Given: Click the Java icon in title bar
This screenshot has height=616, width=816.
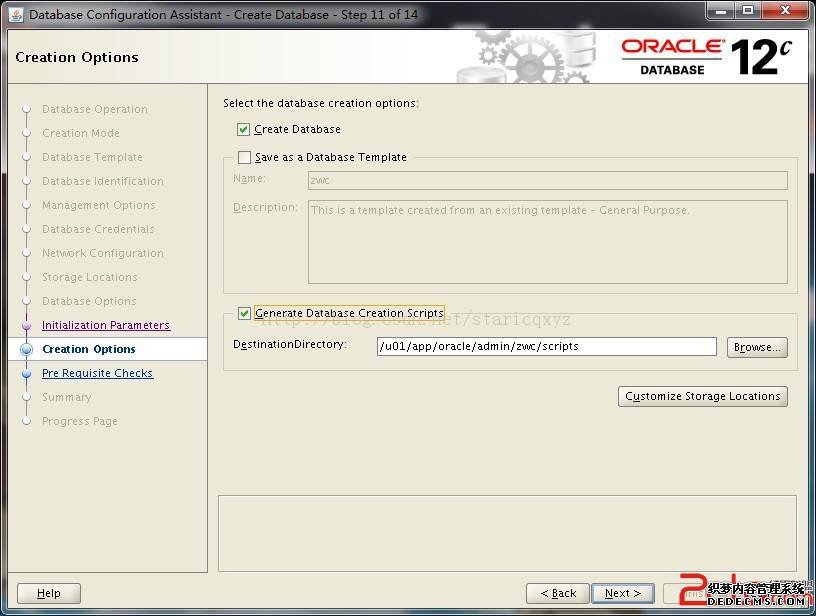Looking at the screenshot, I should coord(16,14).
